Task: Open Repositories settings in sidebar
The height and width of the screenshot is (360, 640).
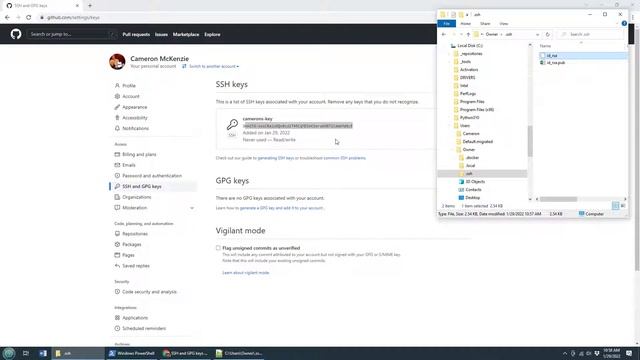Action: coord(135,233)
